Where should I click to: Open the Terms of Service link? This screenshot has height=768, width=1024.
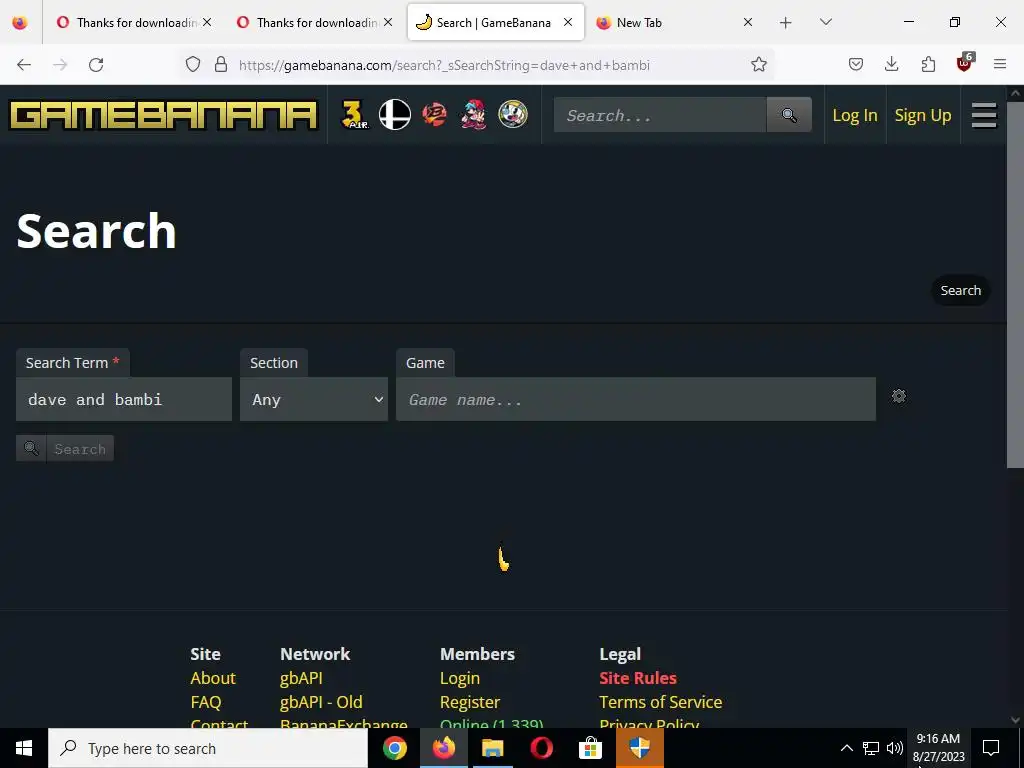[x=661, y=702]
